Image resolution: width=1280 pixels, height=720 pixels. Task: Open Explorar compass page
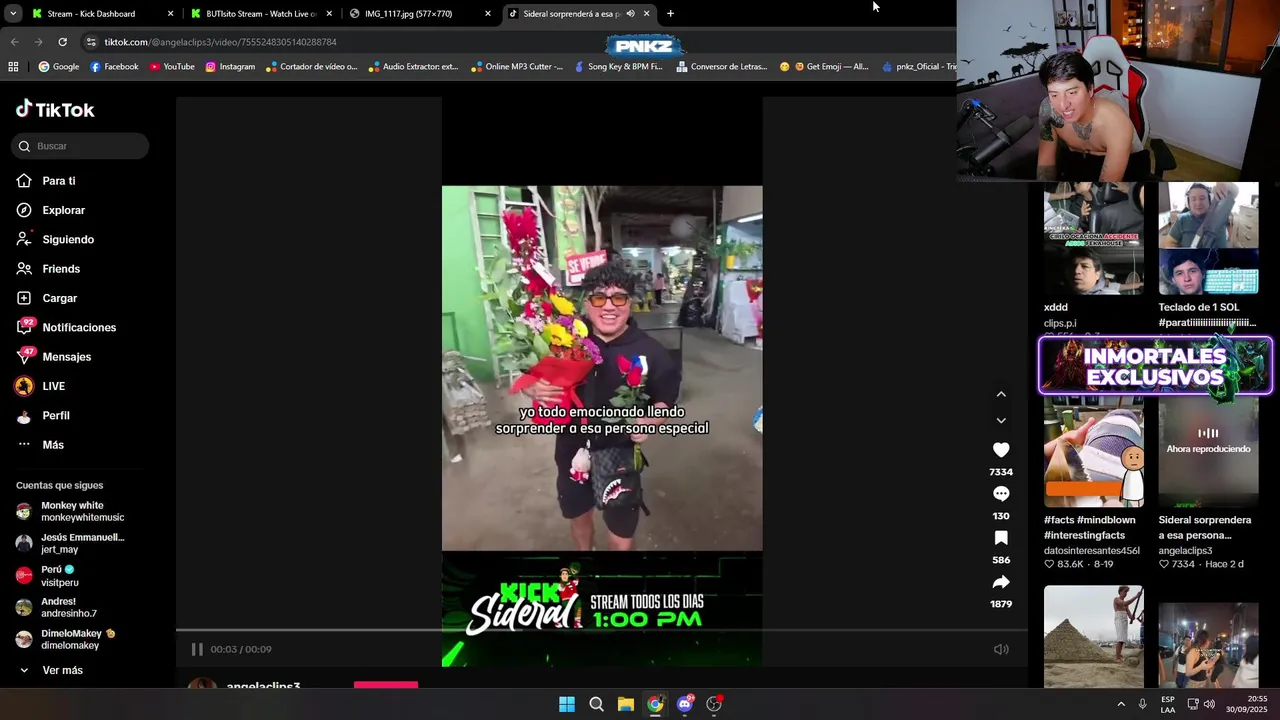click(51, 210)
